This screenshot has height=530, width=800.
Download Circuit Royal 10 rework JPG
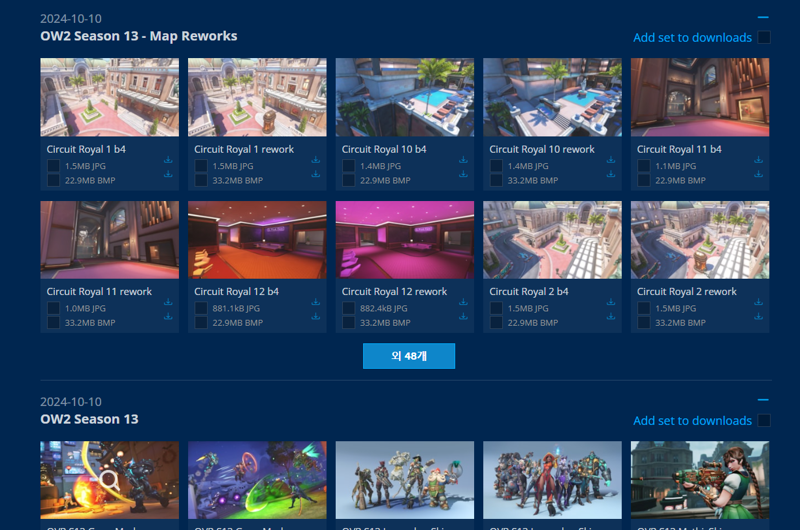[x=611, y=160]
